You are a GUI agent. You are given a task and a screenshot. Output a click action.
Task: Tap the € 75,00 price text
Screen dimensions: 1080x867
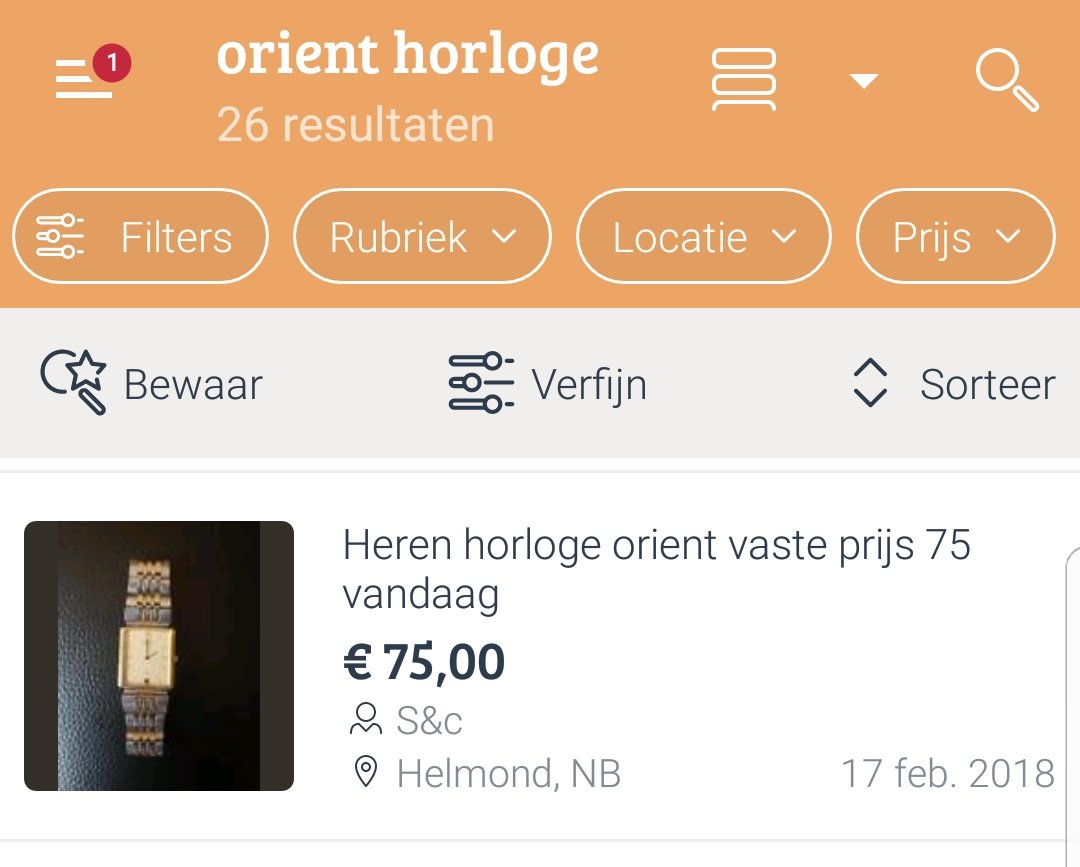[424, 662]
